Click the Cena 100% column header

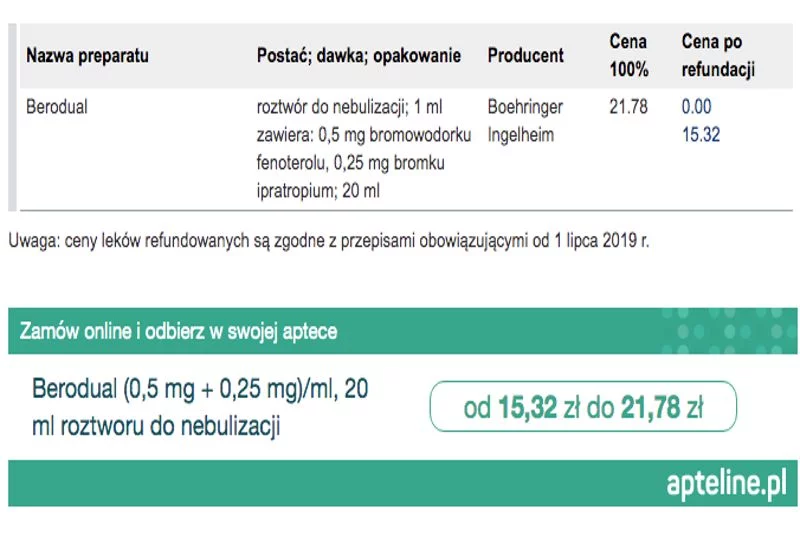pos(629,56)
